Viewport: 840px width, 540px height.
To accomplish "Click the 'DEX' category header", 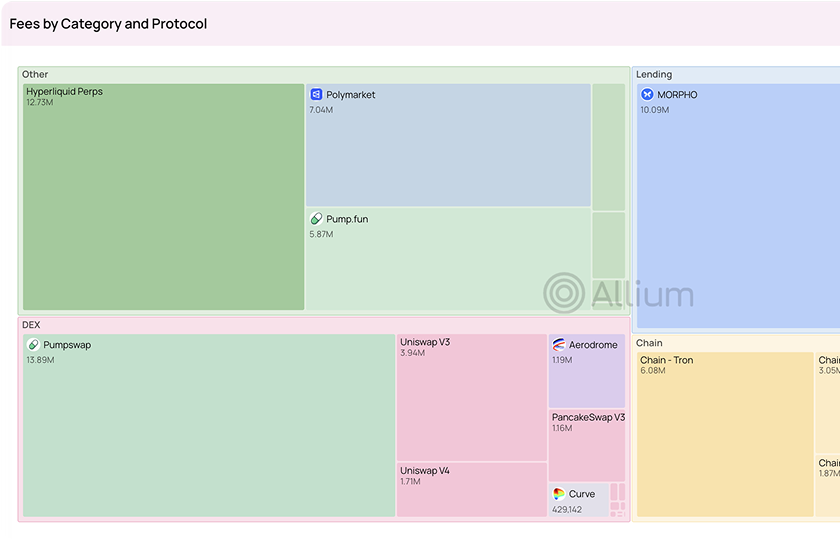I will 31,325.
